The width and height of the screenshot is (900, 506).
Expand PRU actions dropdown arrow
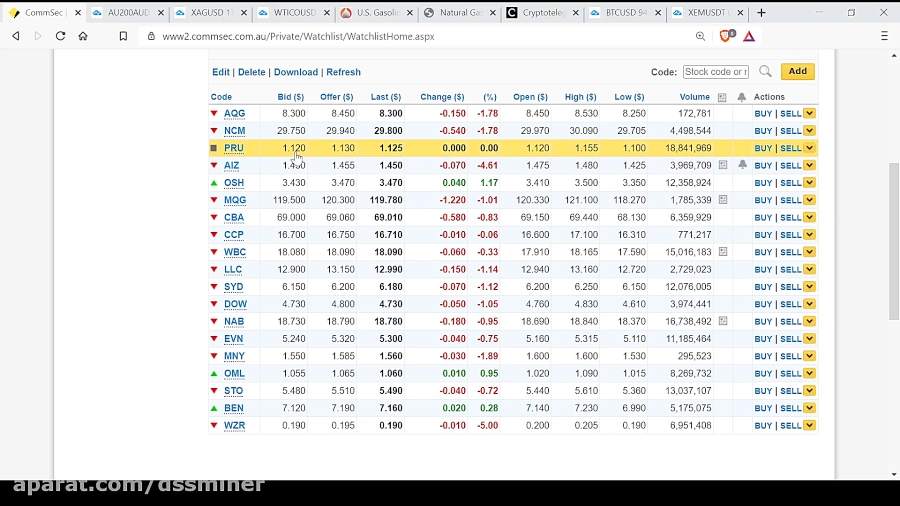809,148
